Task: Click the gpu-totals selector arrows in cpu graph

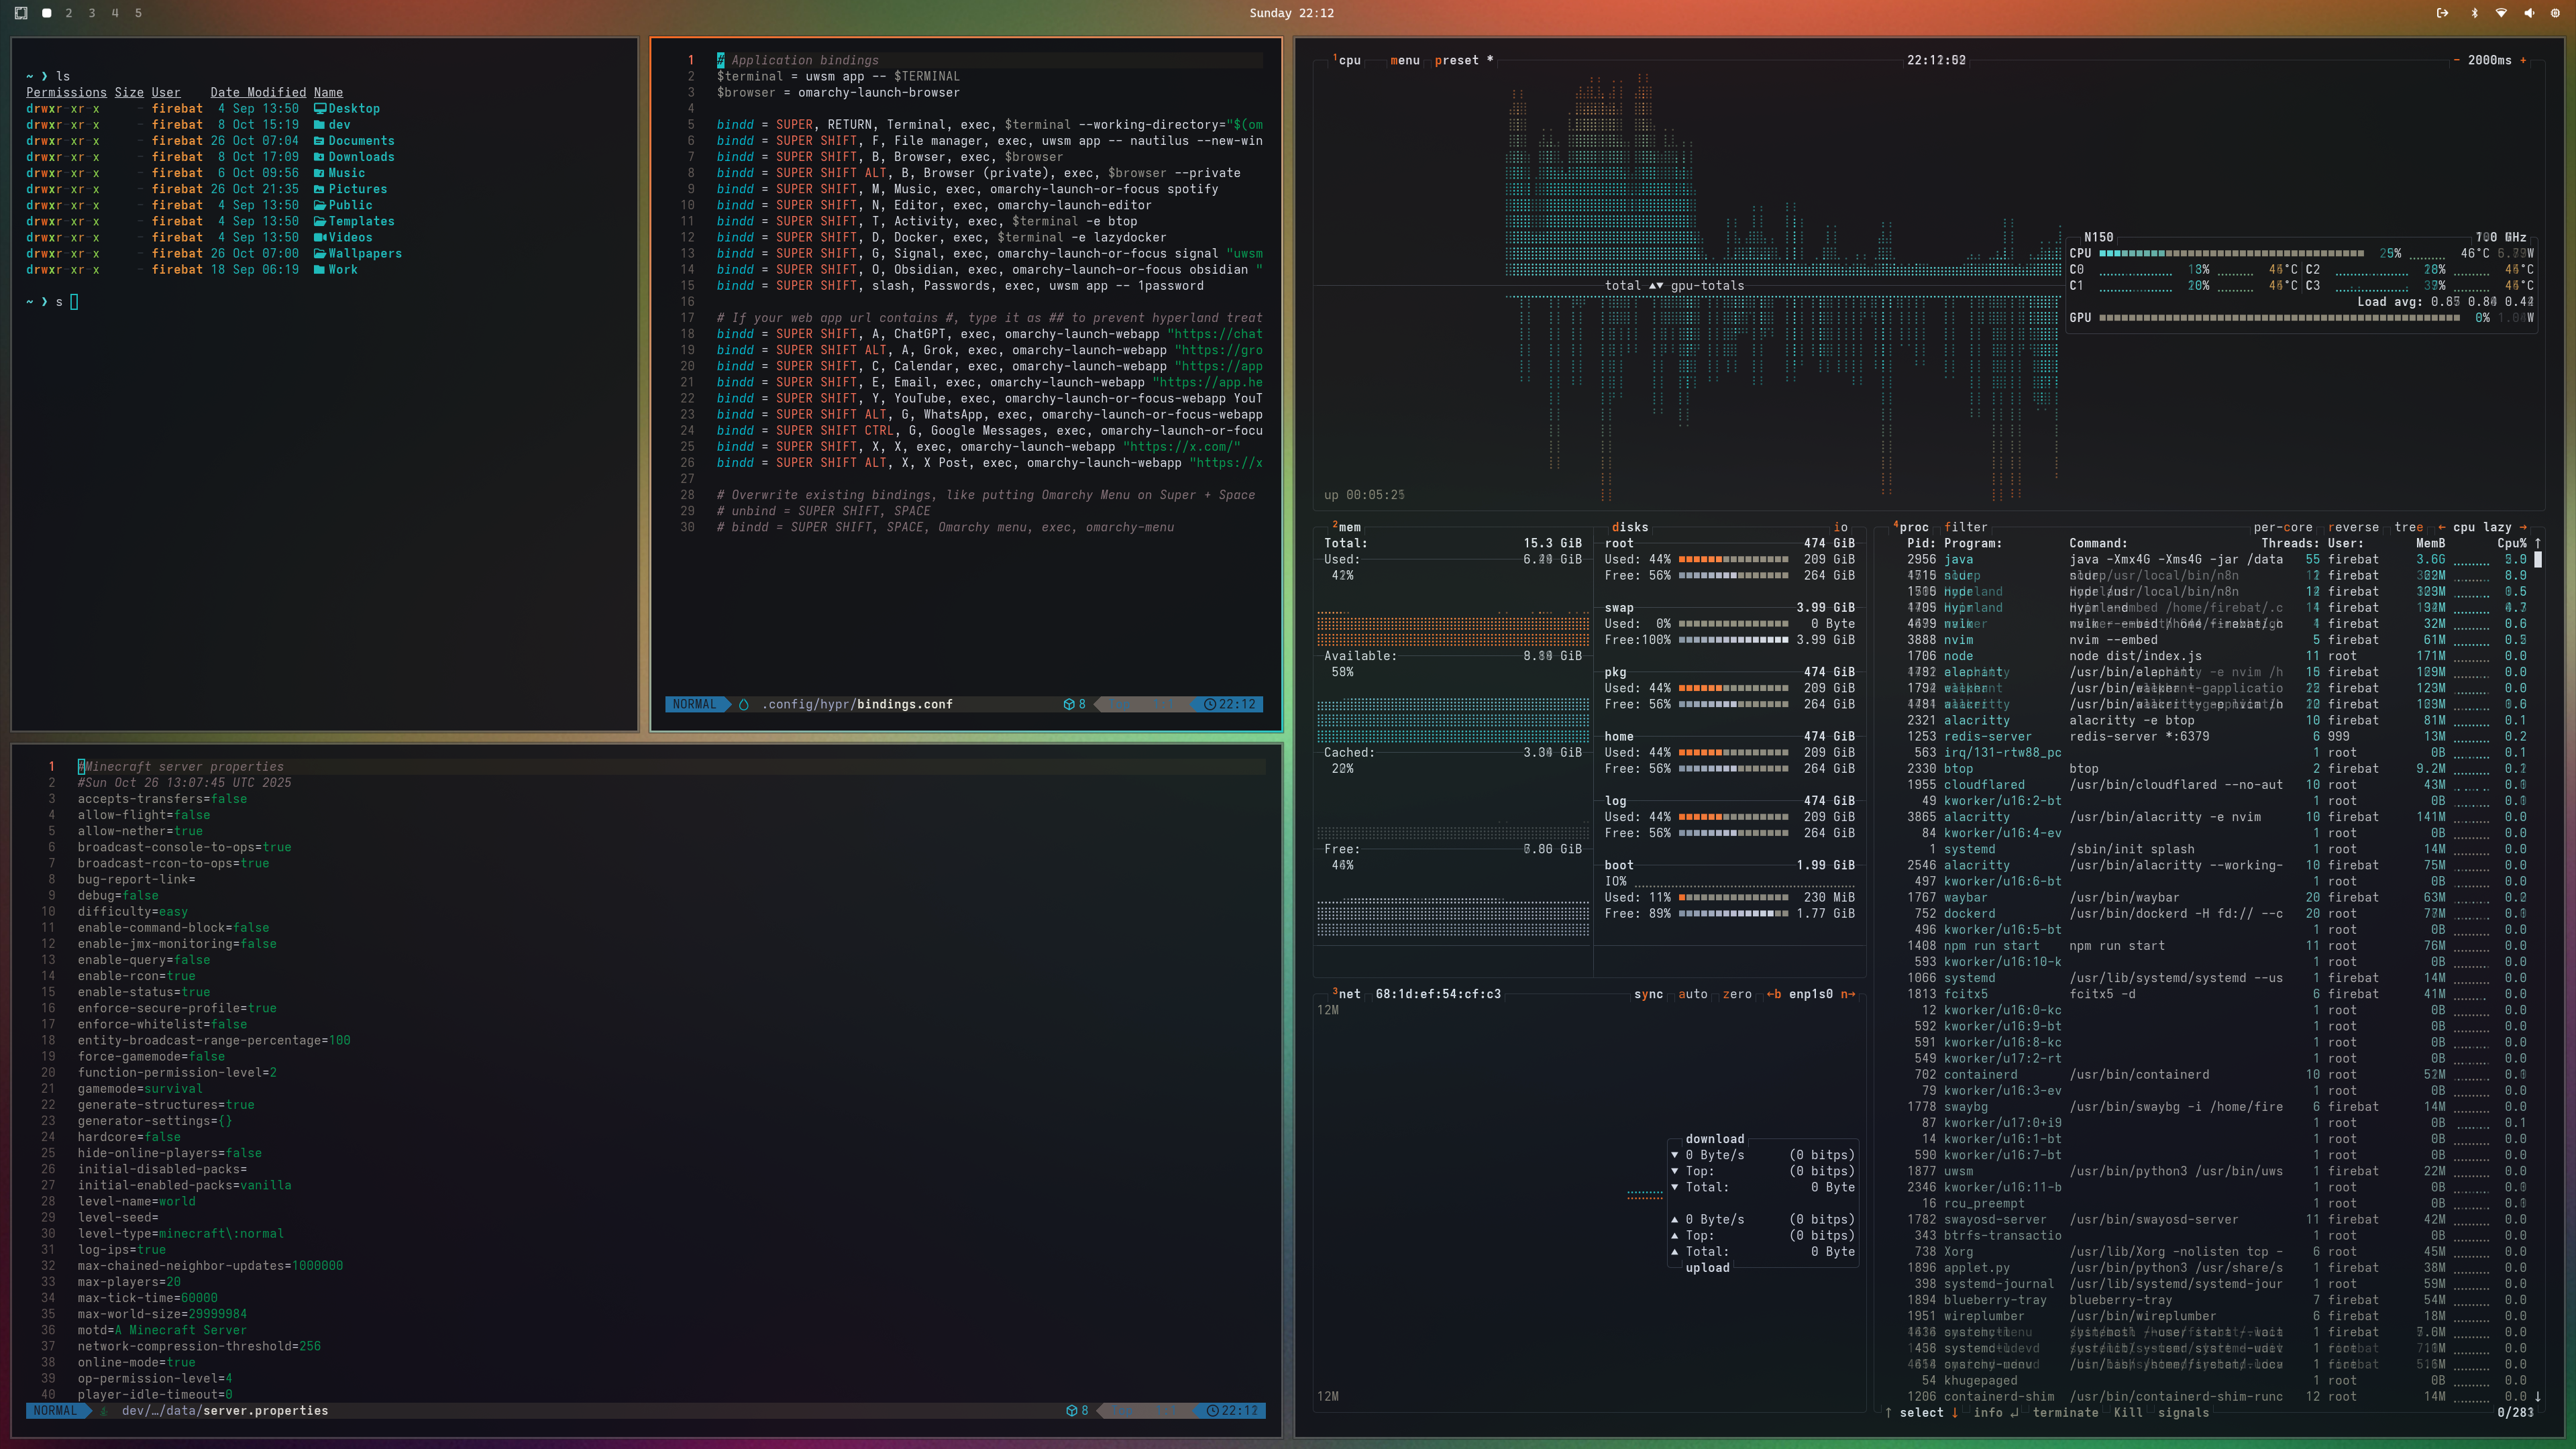Action: click(x=1655, y=286)
